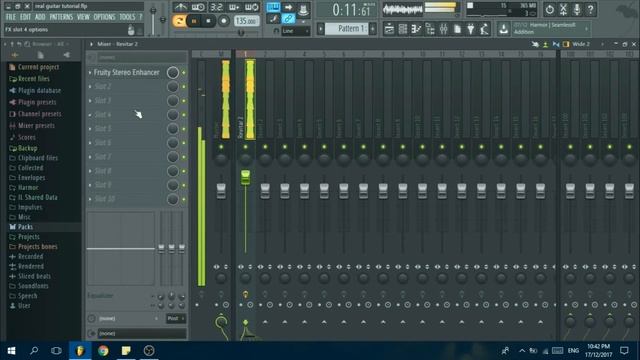
Task: Toggle loop recording icon
Action: tap(252, 7)
